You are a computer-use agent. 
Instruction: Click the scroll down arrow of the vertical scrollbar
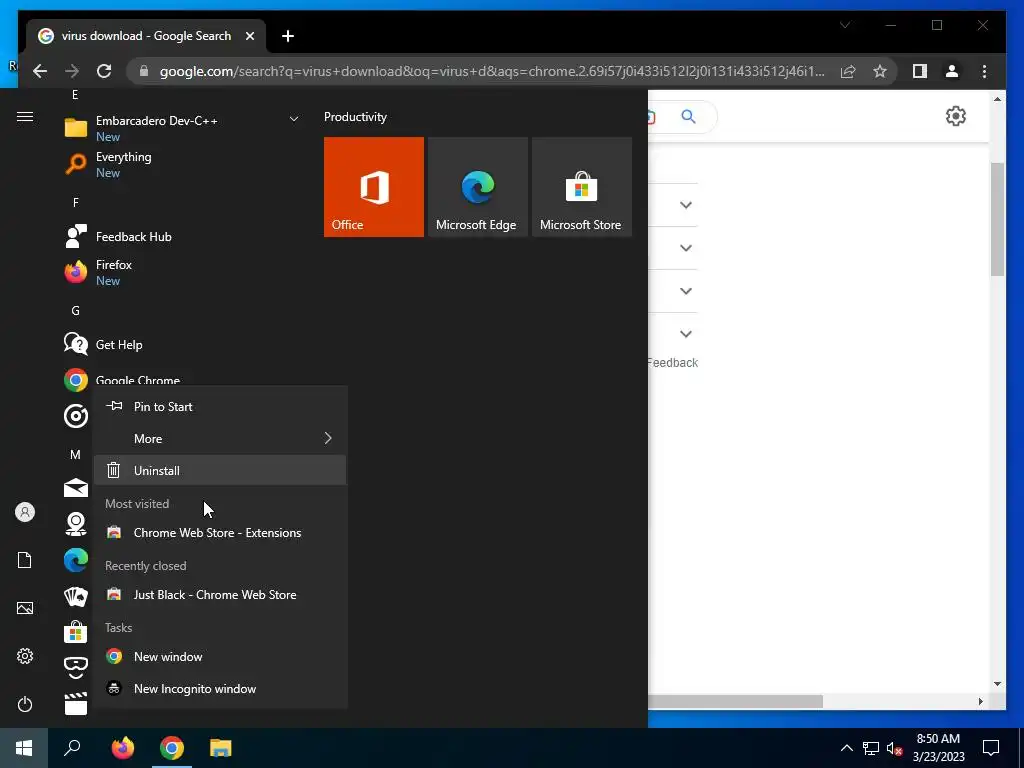[997, 684]
